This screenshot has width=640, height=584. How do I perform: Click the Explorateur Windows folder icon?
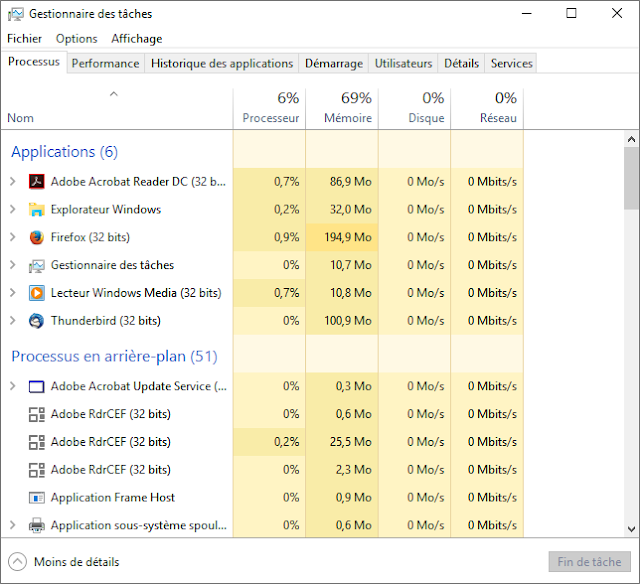(37, 209)
